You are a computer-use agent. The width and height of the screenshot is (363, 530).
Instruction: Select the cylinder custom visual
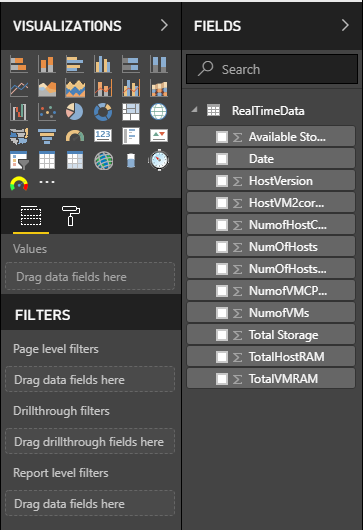(x=131, y=160)
